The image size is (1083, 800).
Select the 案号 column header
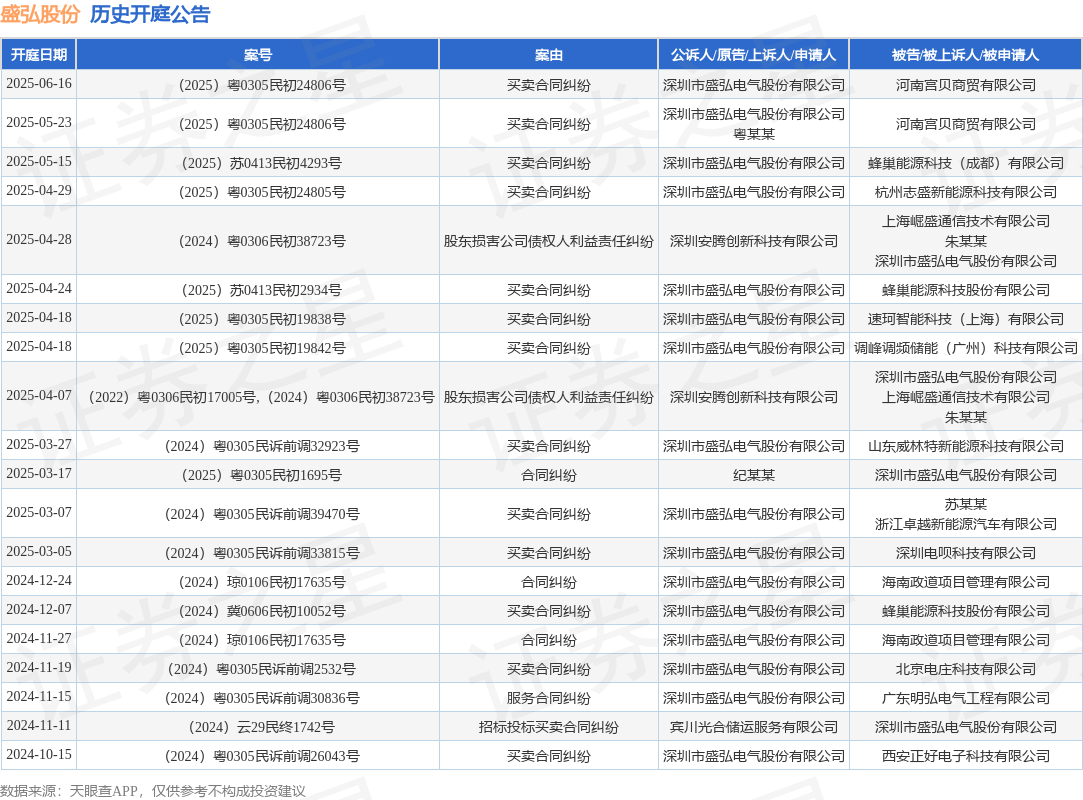pos(258,55)
